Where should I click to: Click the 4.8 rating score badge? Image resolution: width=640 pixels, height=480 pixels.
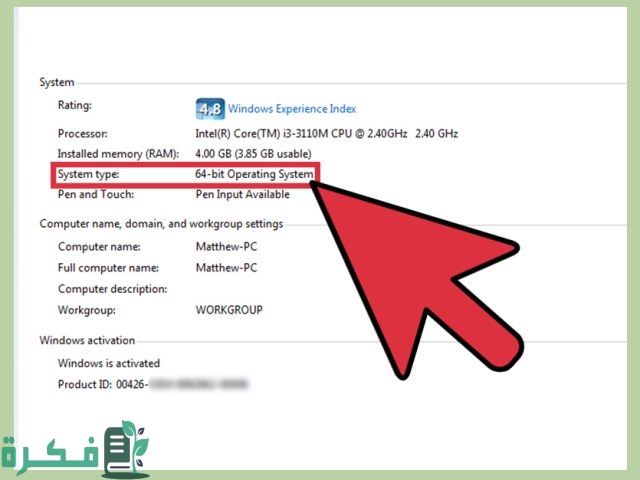coord(209,108)
